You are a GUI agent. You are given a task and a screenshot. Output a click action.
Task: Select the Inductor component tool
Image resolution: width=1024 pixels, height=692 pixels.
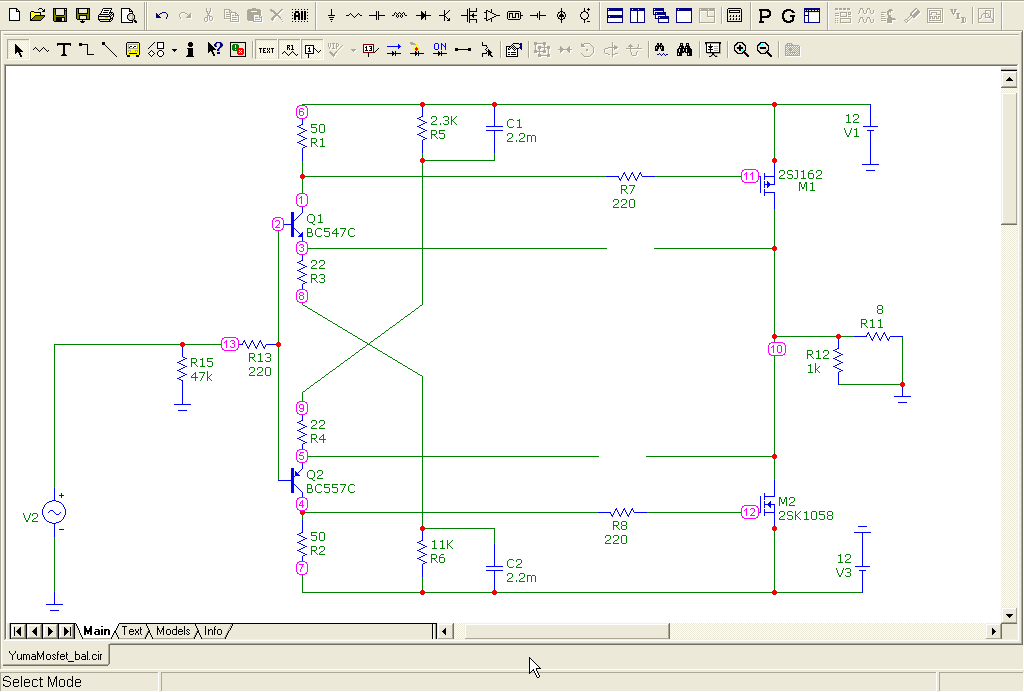(400, 16)
